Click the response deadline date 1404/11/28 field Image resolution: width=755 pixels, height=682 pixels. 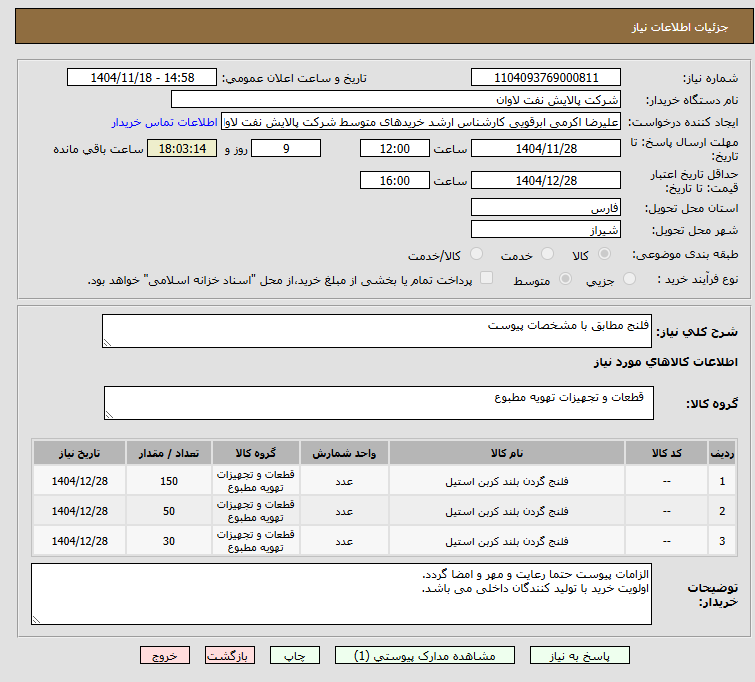546,148
